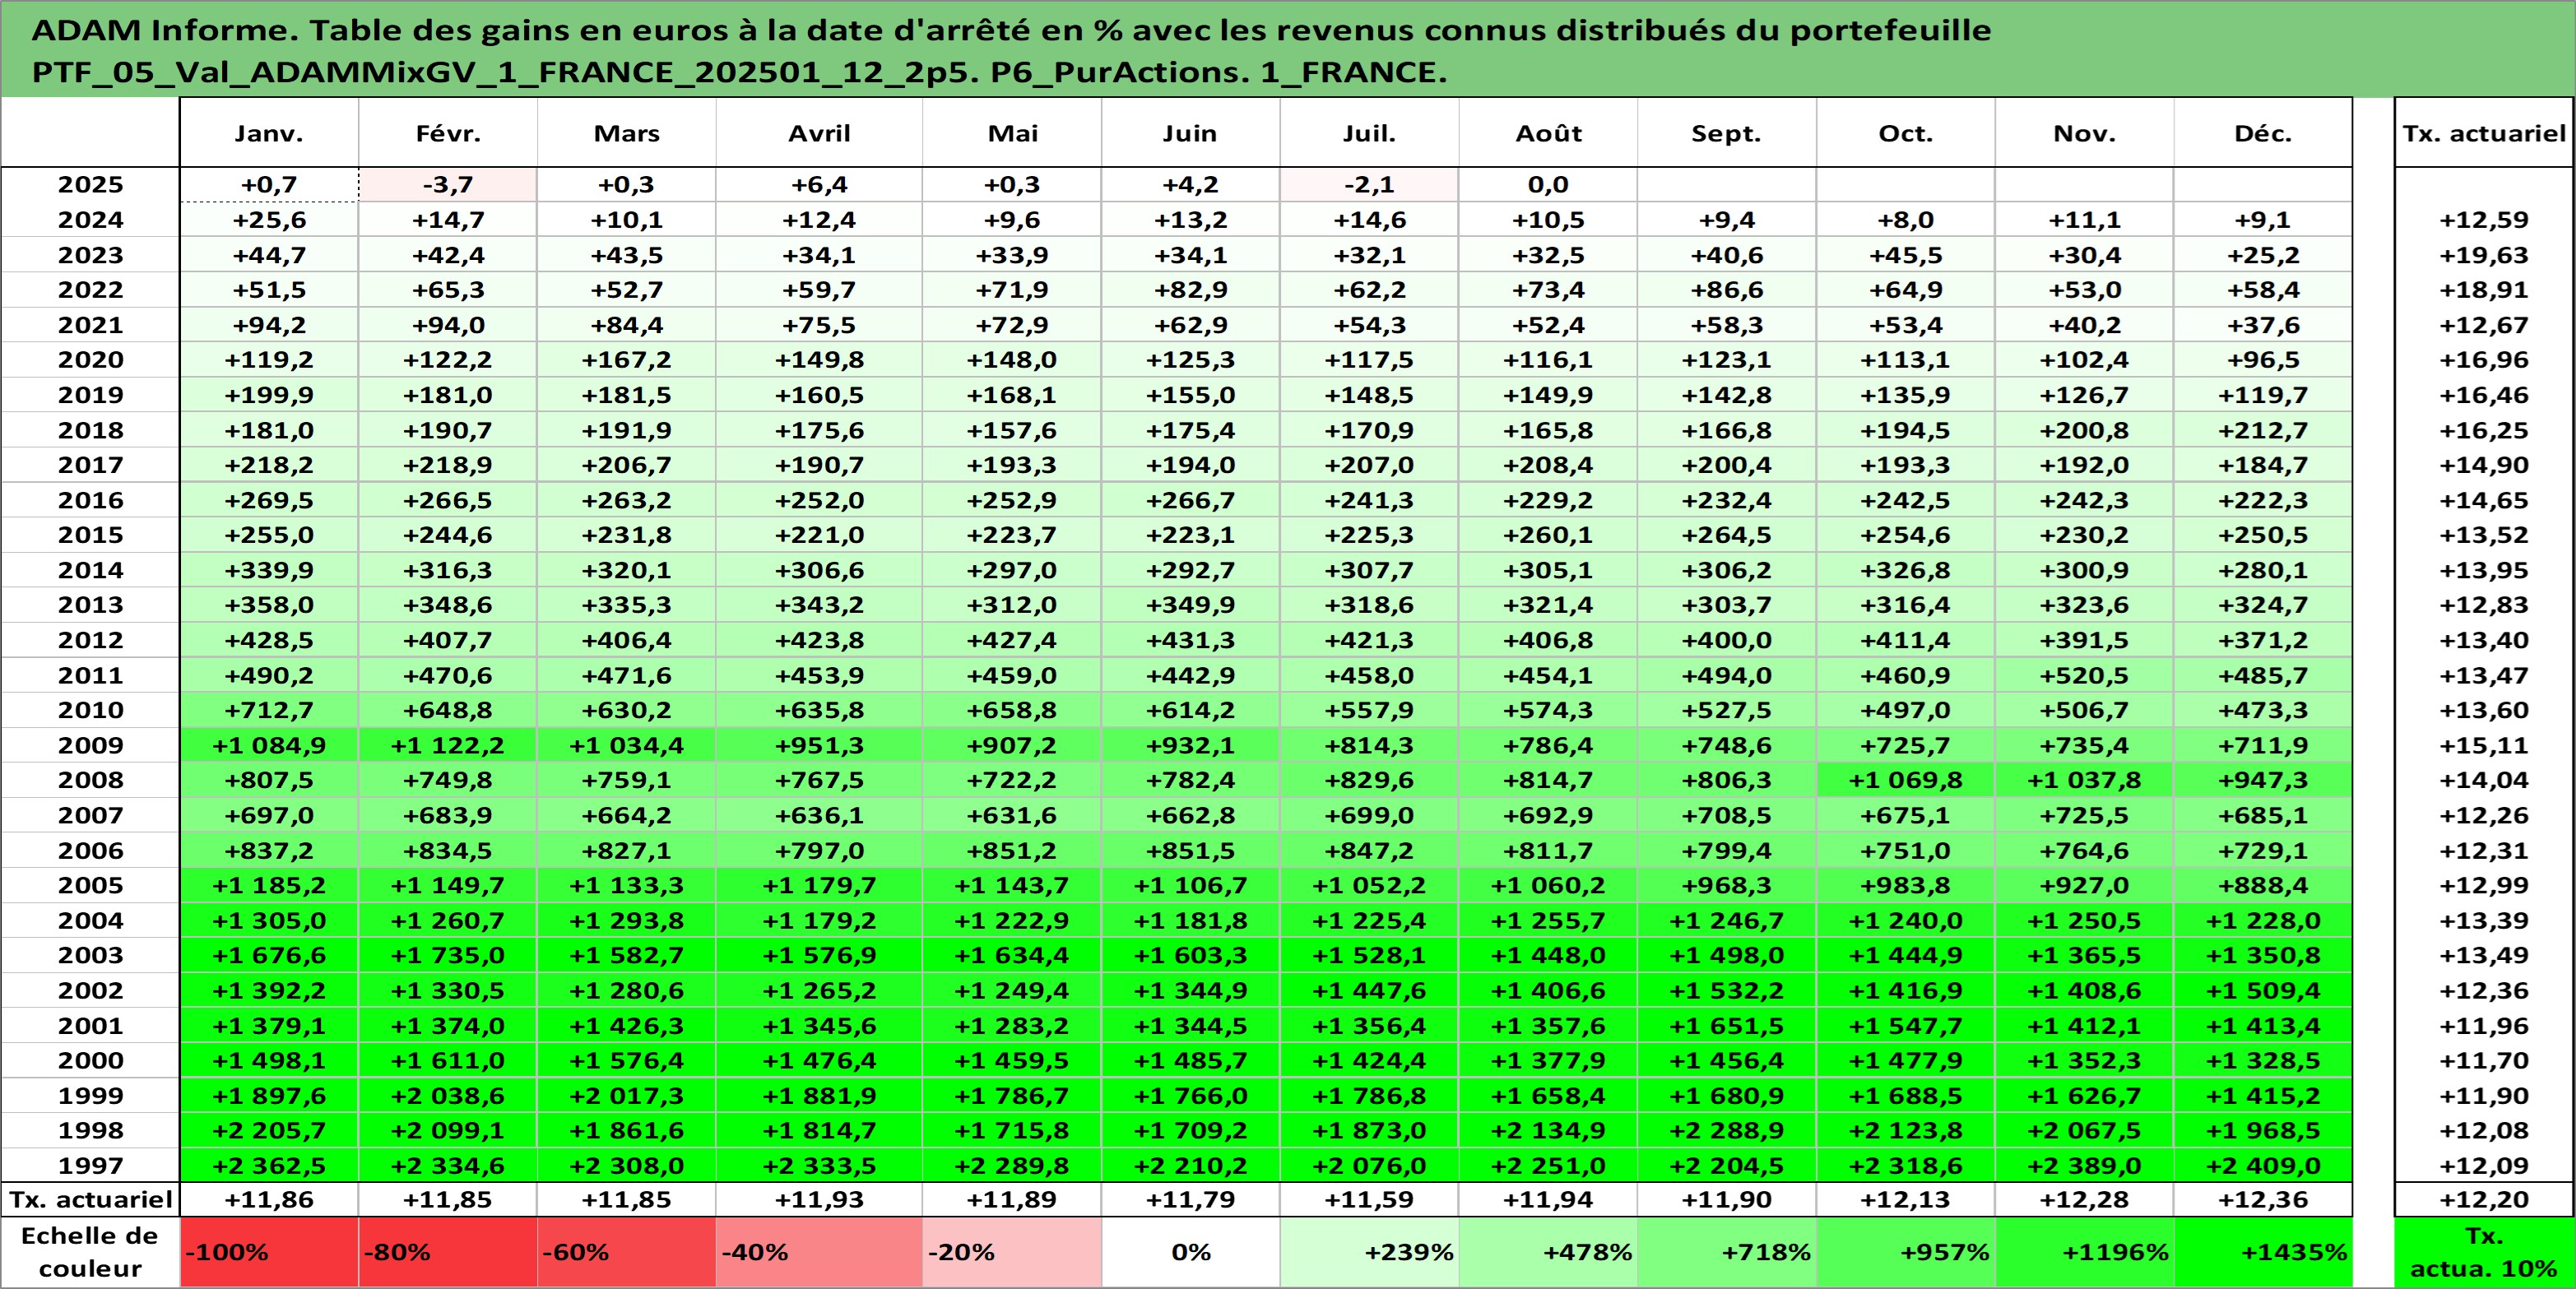Select the Mai column header
Screen dimensions: 2576x1289
click(x=1012, y=133)
